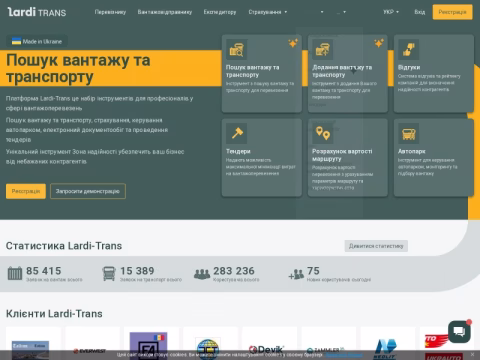This screenshot has height=360, width=480.
Task: Click the Made in Ukraine badge
Action: tap(37, 41)
